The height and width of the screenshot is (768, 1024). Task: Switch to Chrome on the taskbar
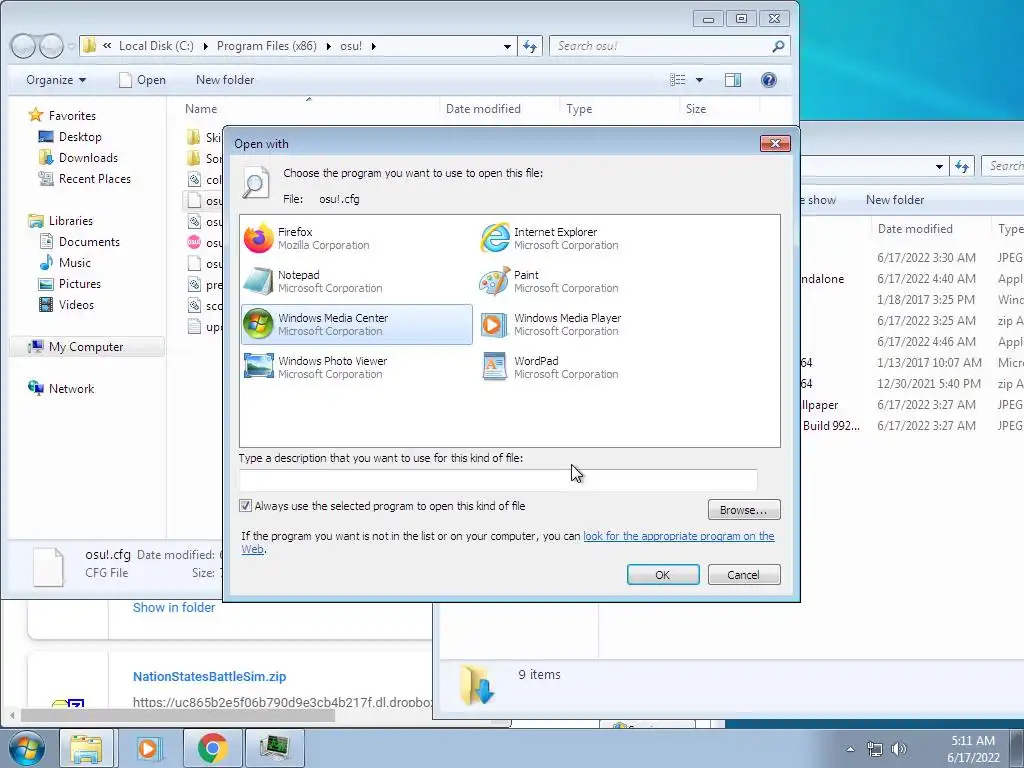point(212,748)
